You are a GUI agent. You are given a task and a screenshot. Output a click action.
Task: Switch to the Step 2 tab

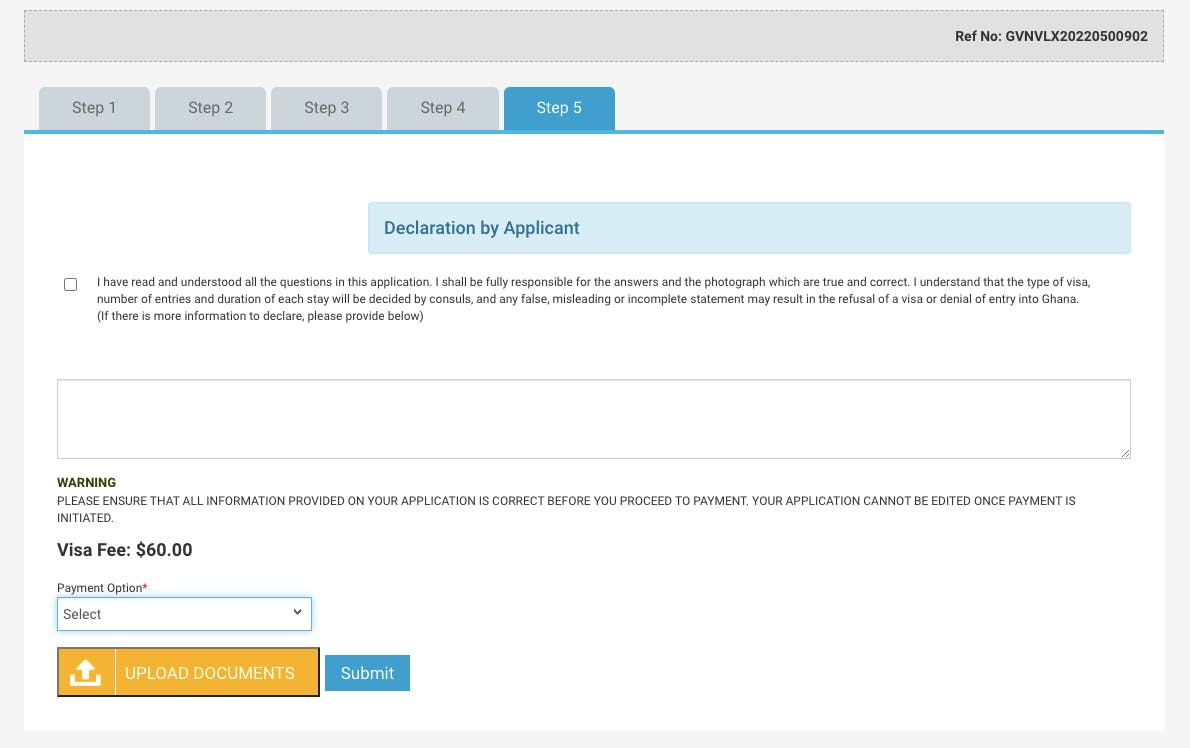pos(210,108)
